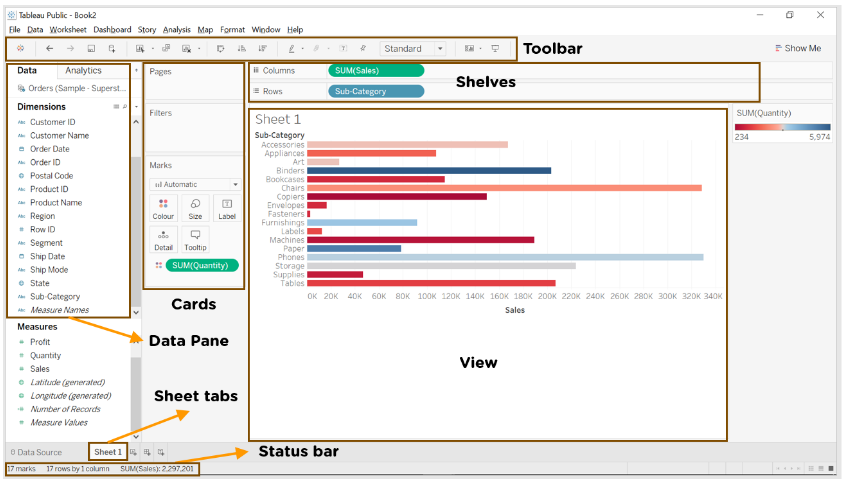The height and width of the screenshot is (485, 846).
Task: Open the Size card in Marks
Action: (x=195, y=208)
